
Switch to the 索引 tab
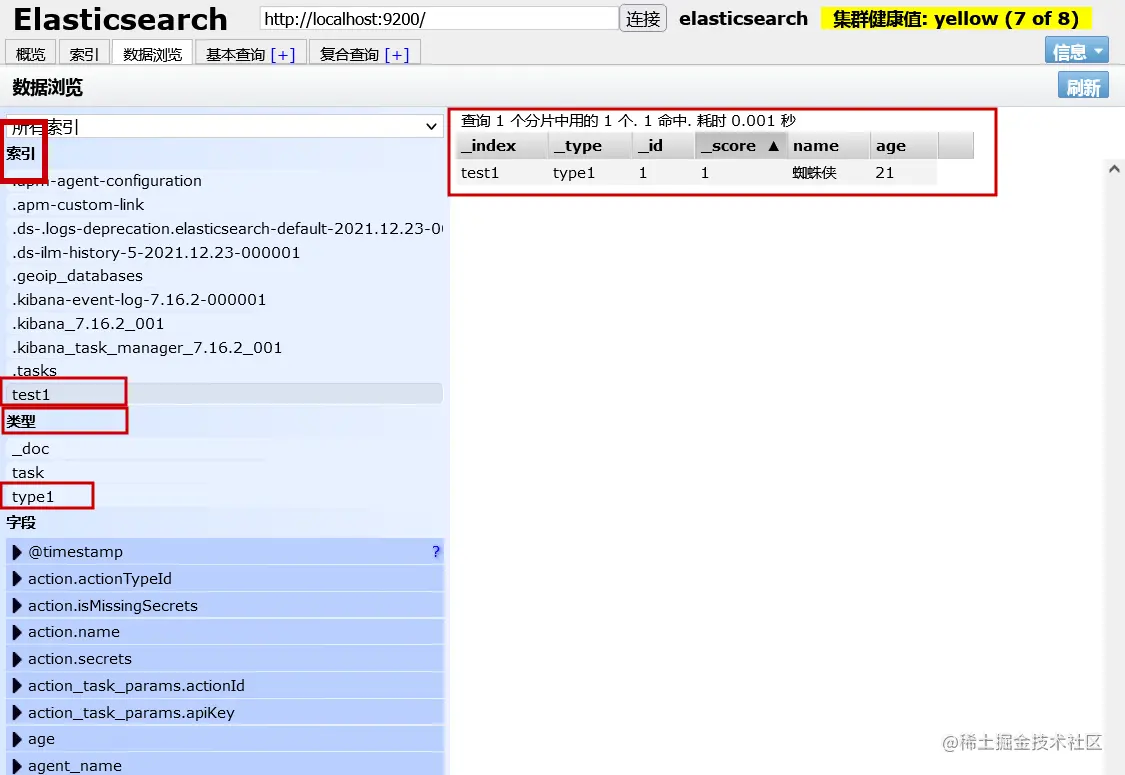click(x=84, y=54)
